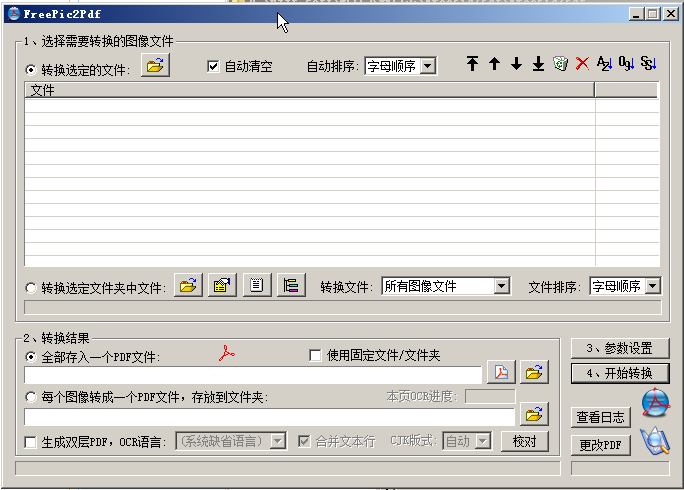Enable 使用固定文件/文件夹 checkbox

[315, 355]
